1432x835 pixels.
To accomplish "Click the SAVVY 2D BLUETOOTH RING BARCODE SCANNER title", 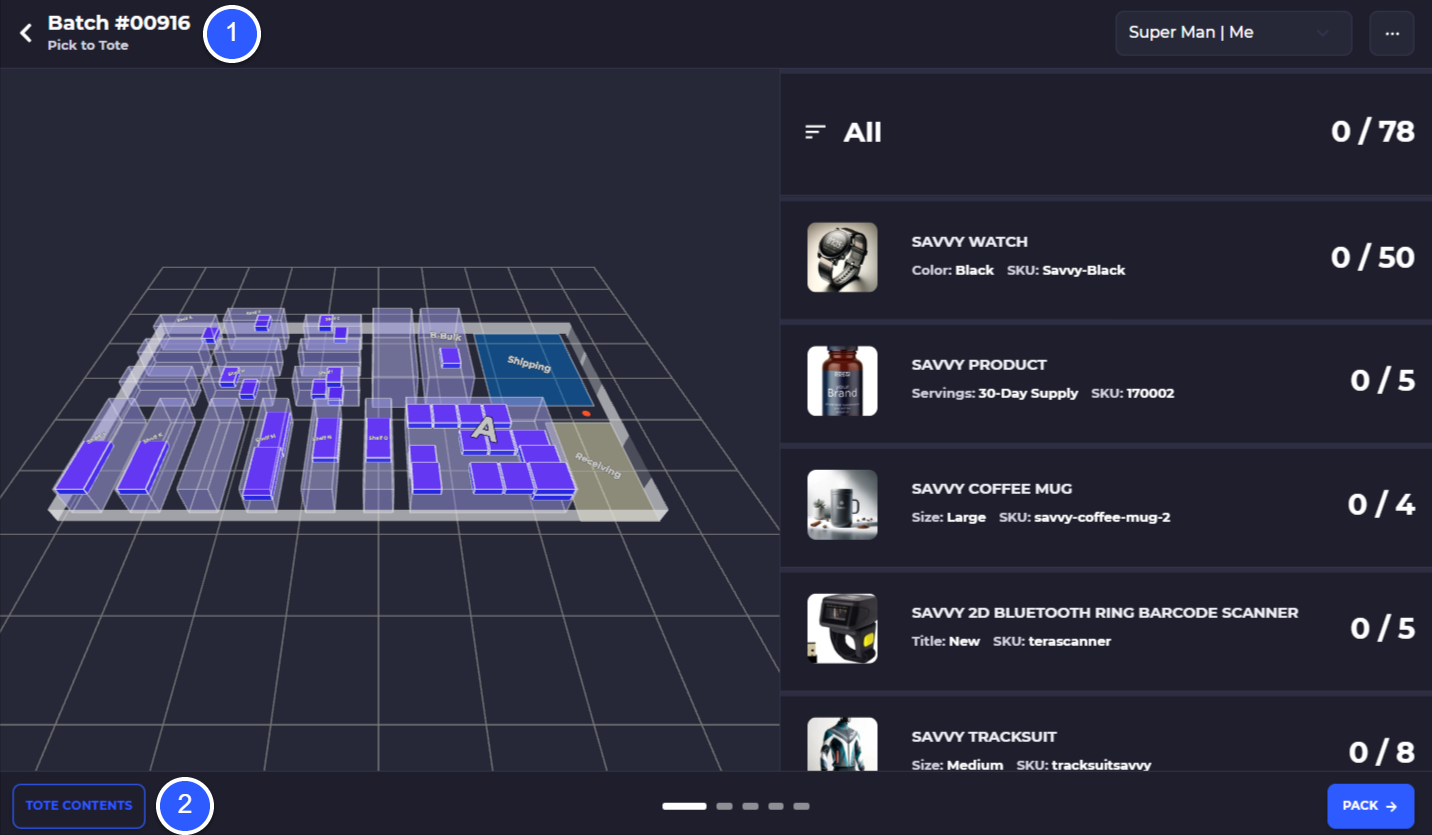I will pos(1105,613).
